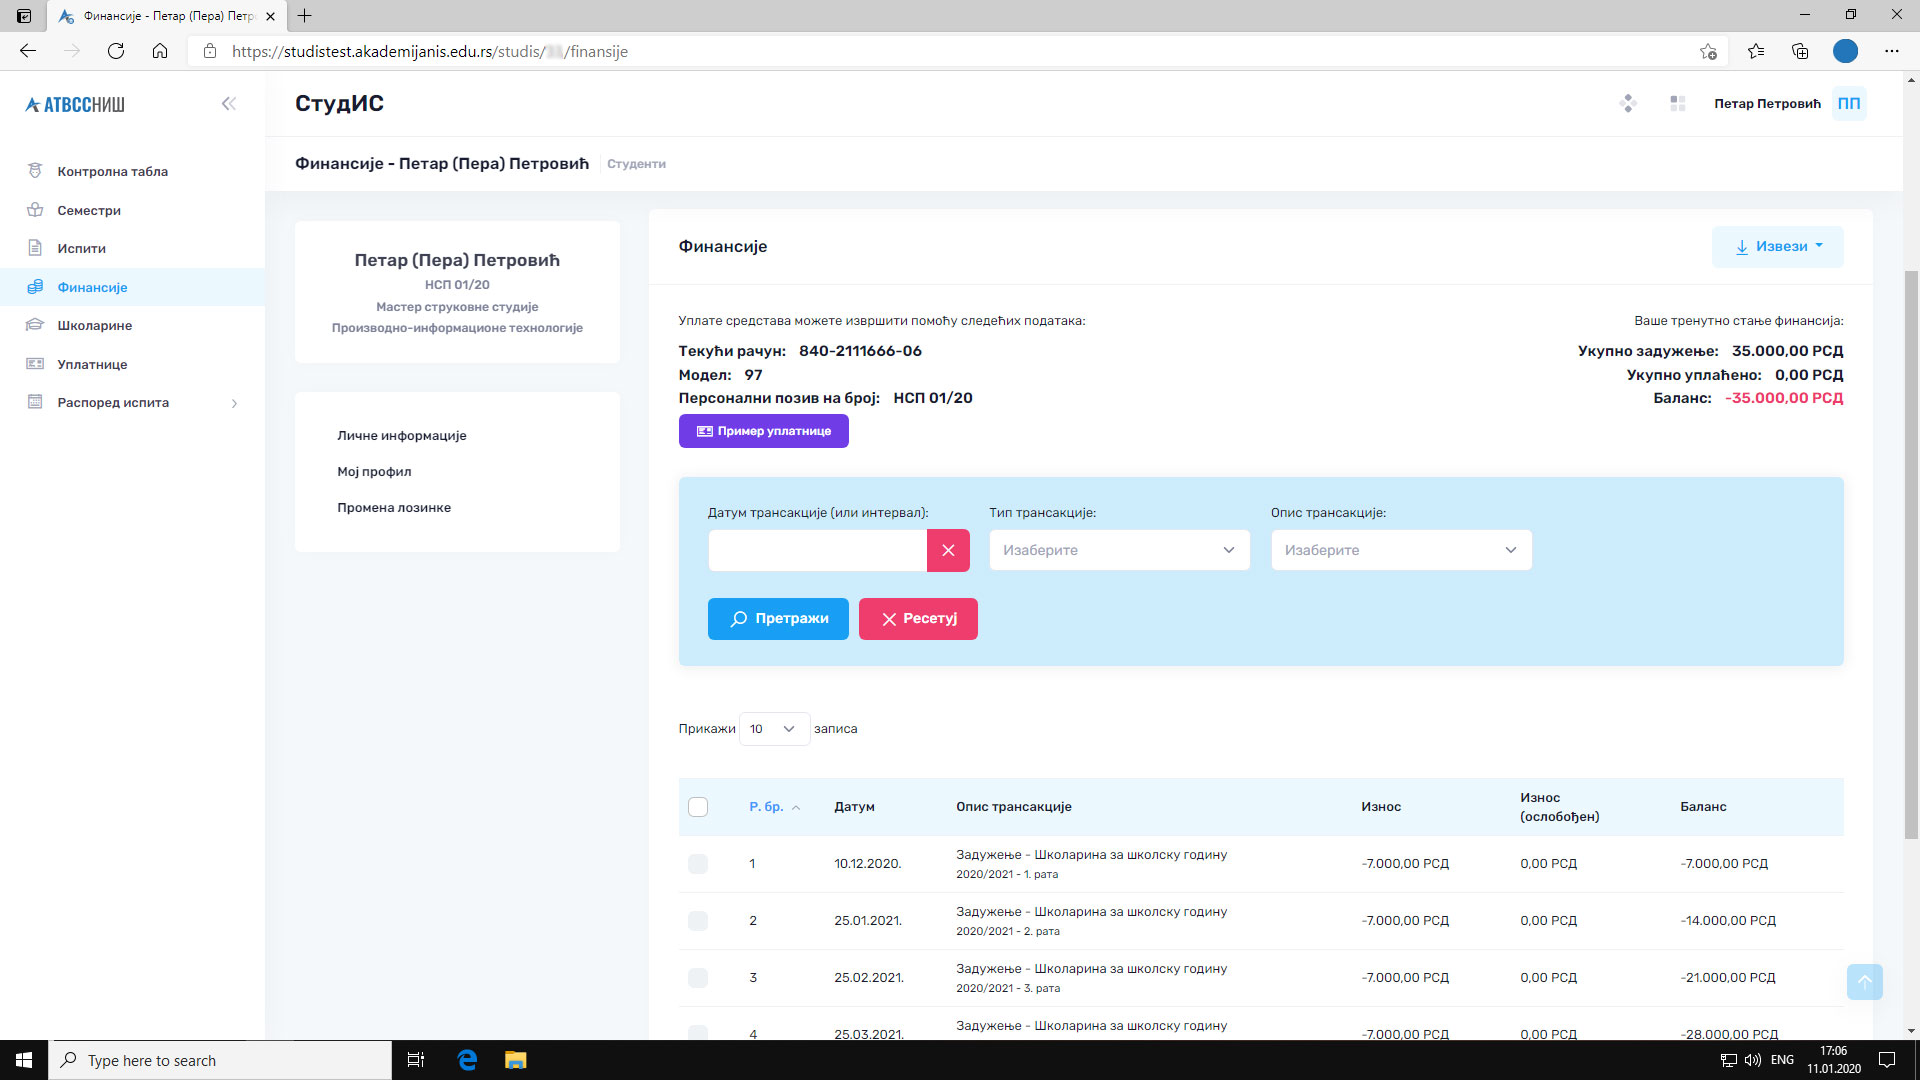Screen dimensions: 1920x1080
Task: Open Тип трансакције dropdown
Action: (x=1119, y=550)
